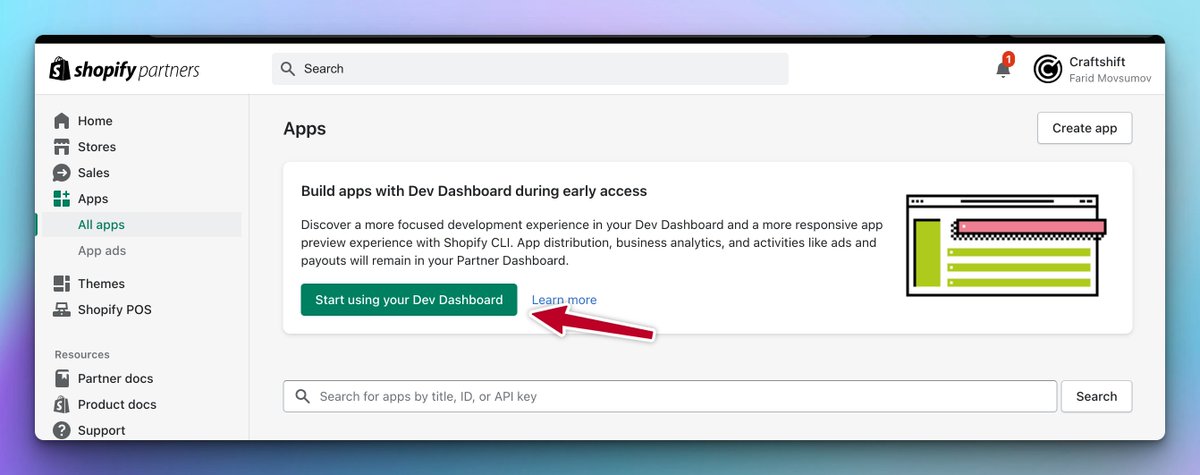
Task: Open Product docs link
Action: coord(117,405)
